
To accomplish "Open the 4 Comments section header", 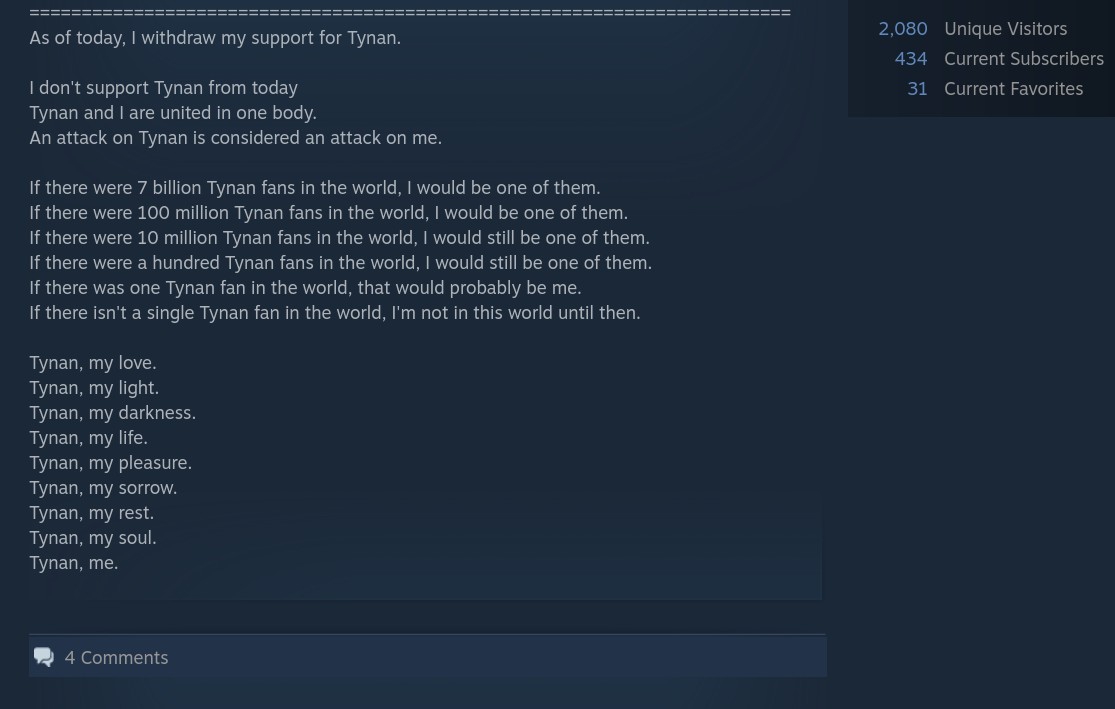I will pyautogui.click(x=427, y=656).
